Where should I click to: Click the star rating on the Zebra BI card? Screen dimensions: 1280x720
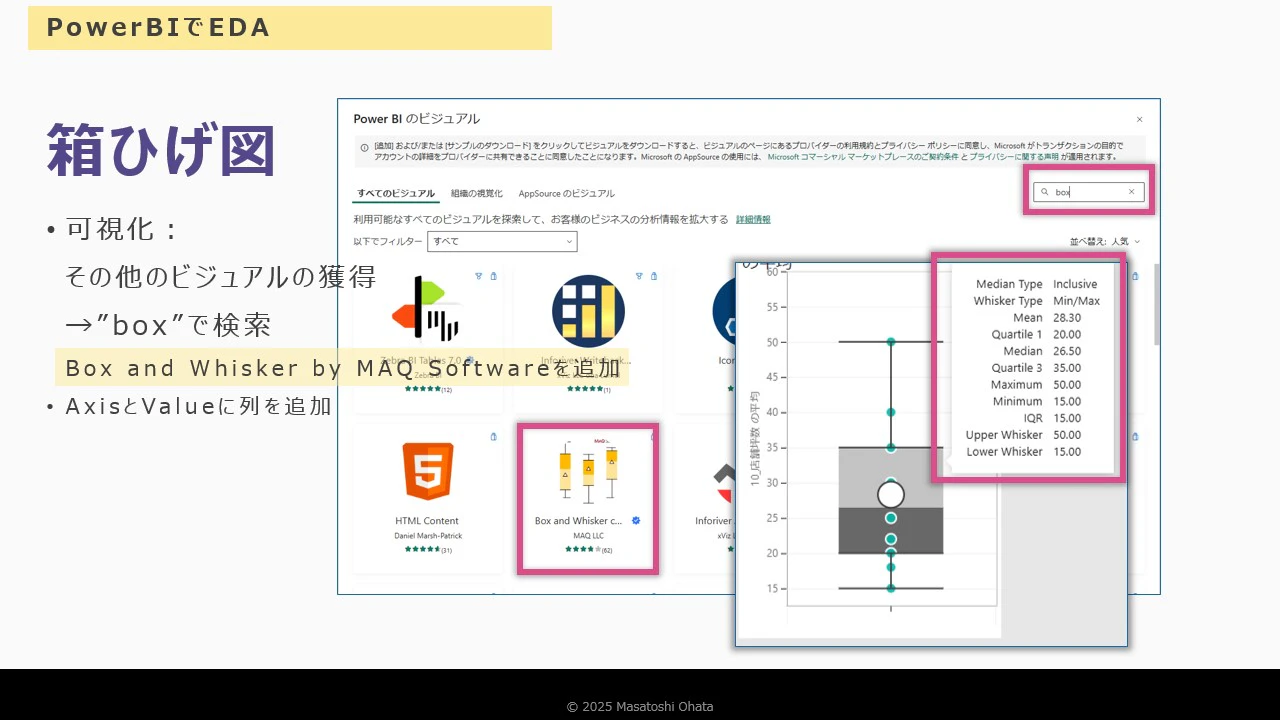coord(421,390)
